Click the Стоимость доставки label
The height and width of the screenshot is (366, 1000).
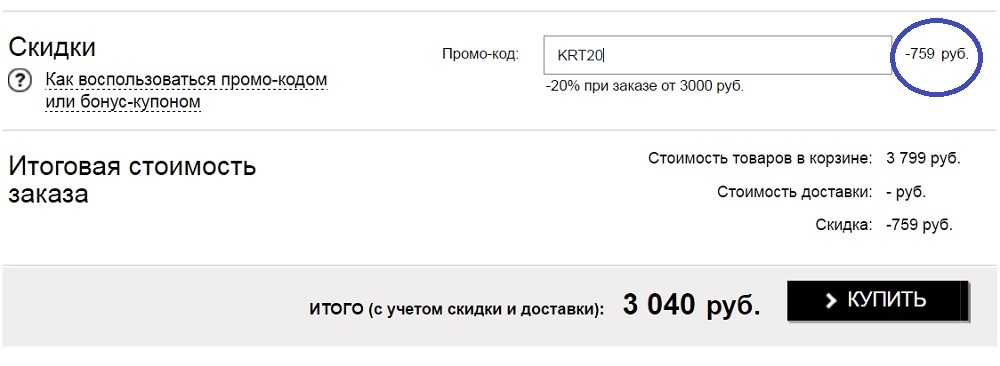click(x=794, y=191)
